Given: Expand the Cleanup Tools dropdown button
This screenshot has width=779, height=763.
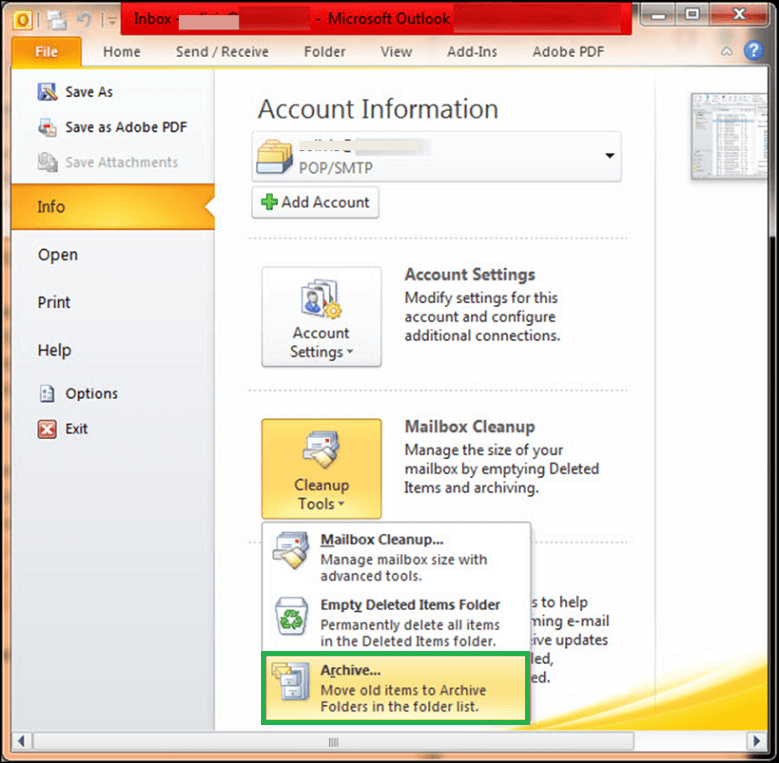Looking at the screenshot, I should tap(321, 469).
